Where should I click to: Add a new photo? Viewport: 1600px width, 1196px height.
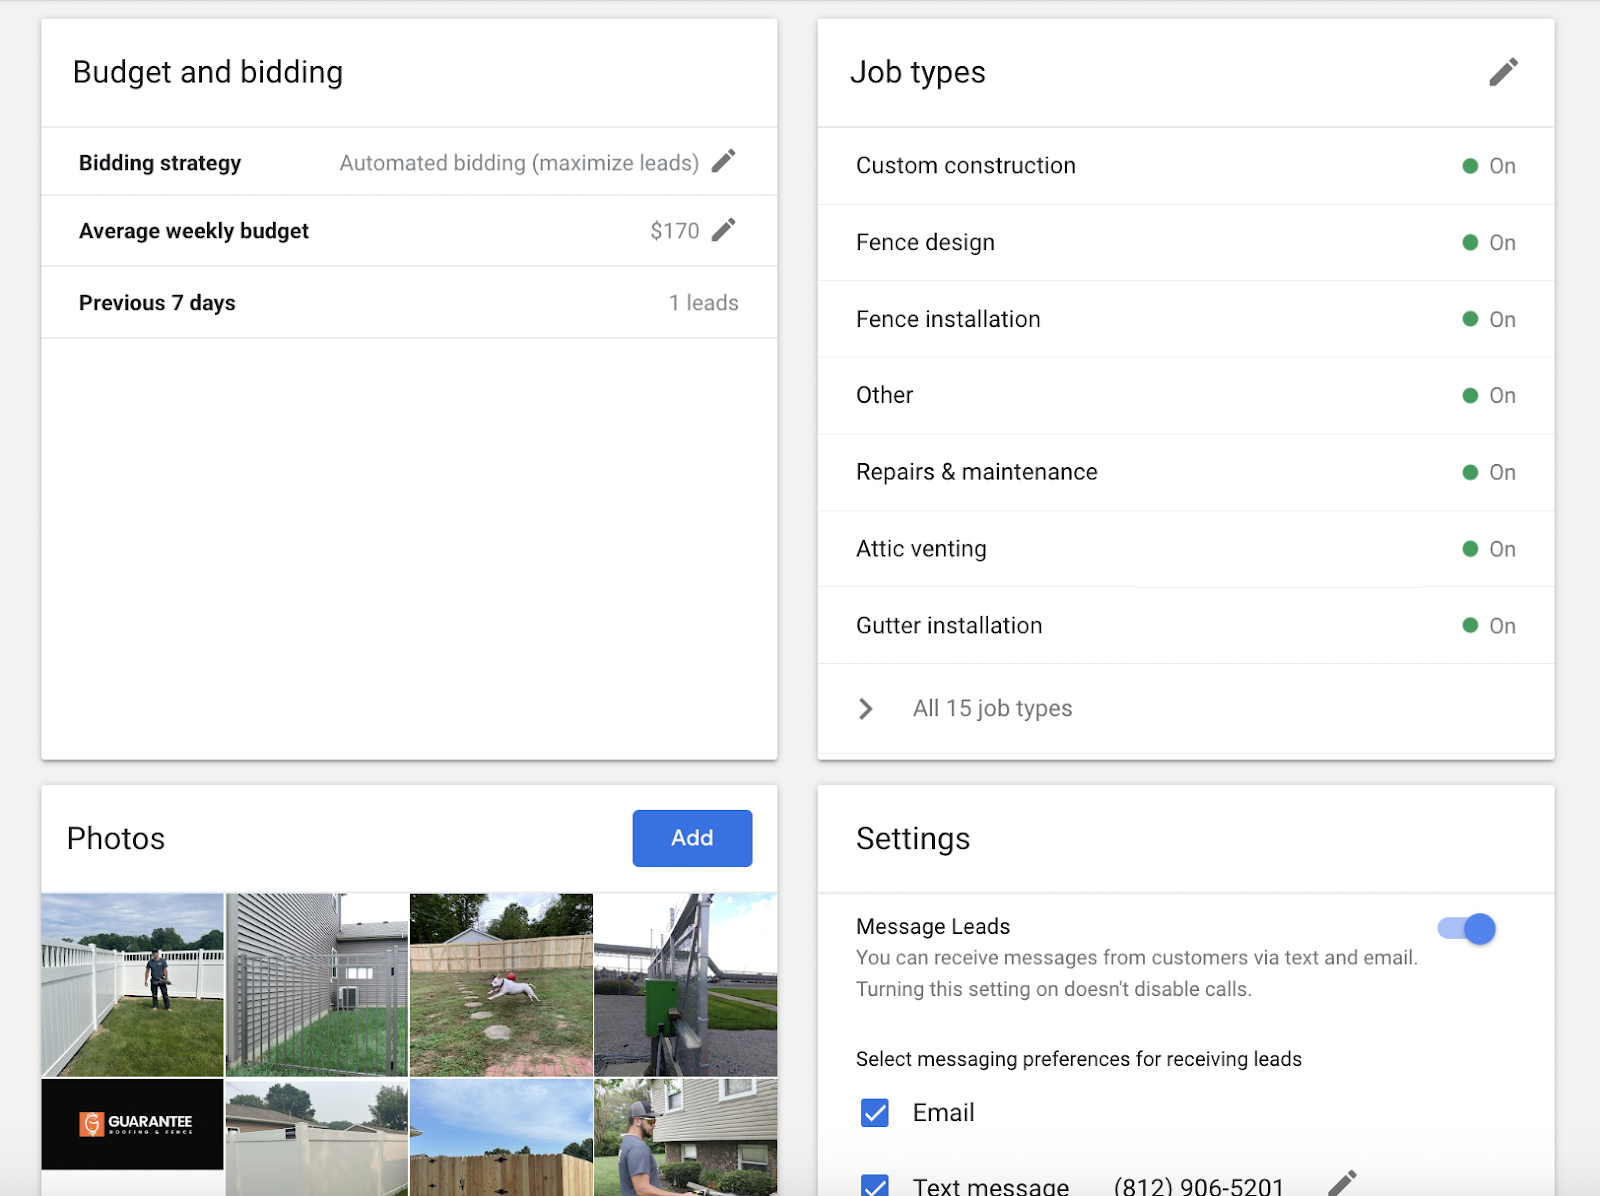pyautogui.click(x=692, y=838)
